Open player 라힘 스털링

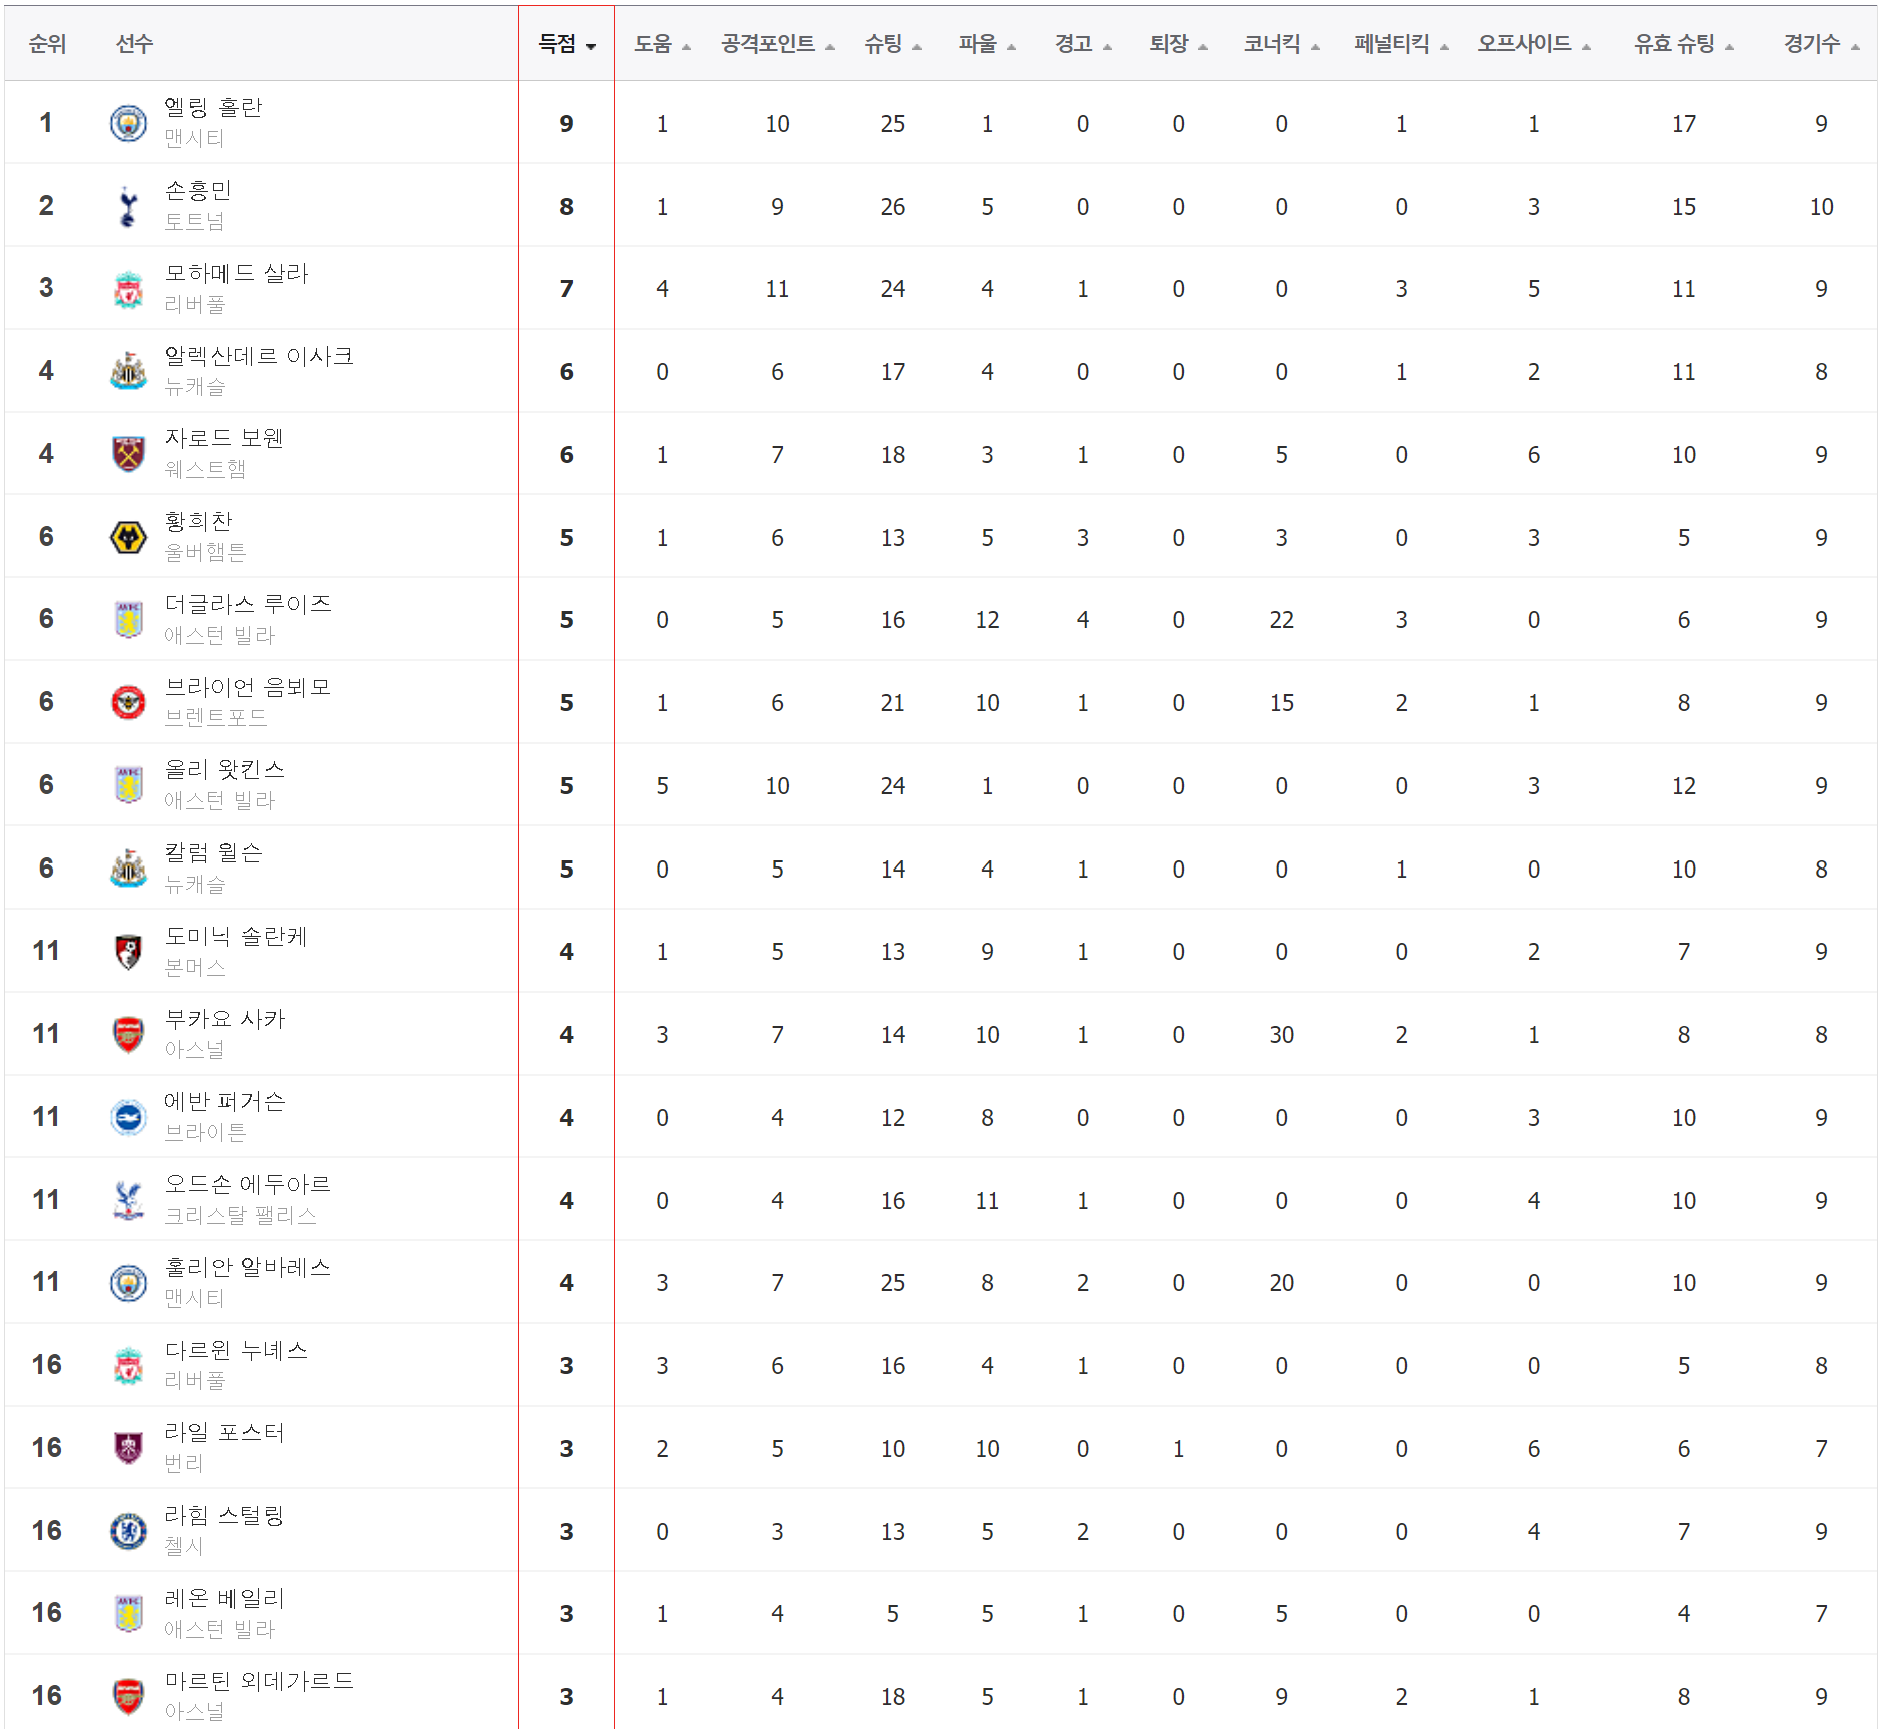(224, 1515)
